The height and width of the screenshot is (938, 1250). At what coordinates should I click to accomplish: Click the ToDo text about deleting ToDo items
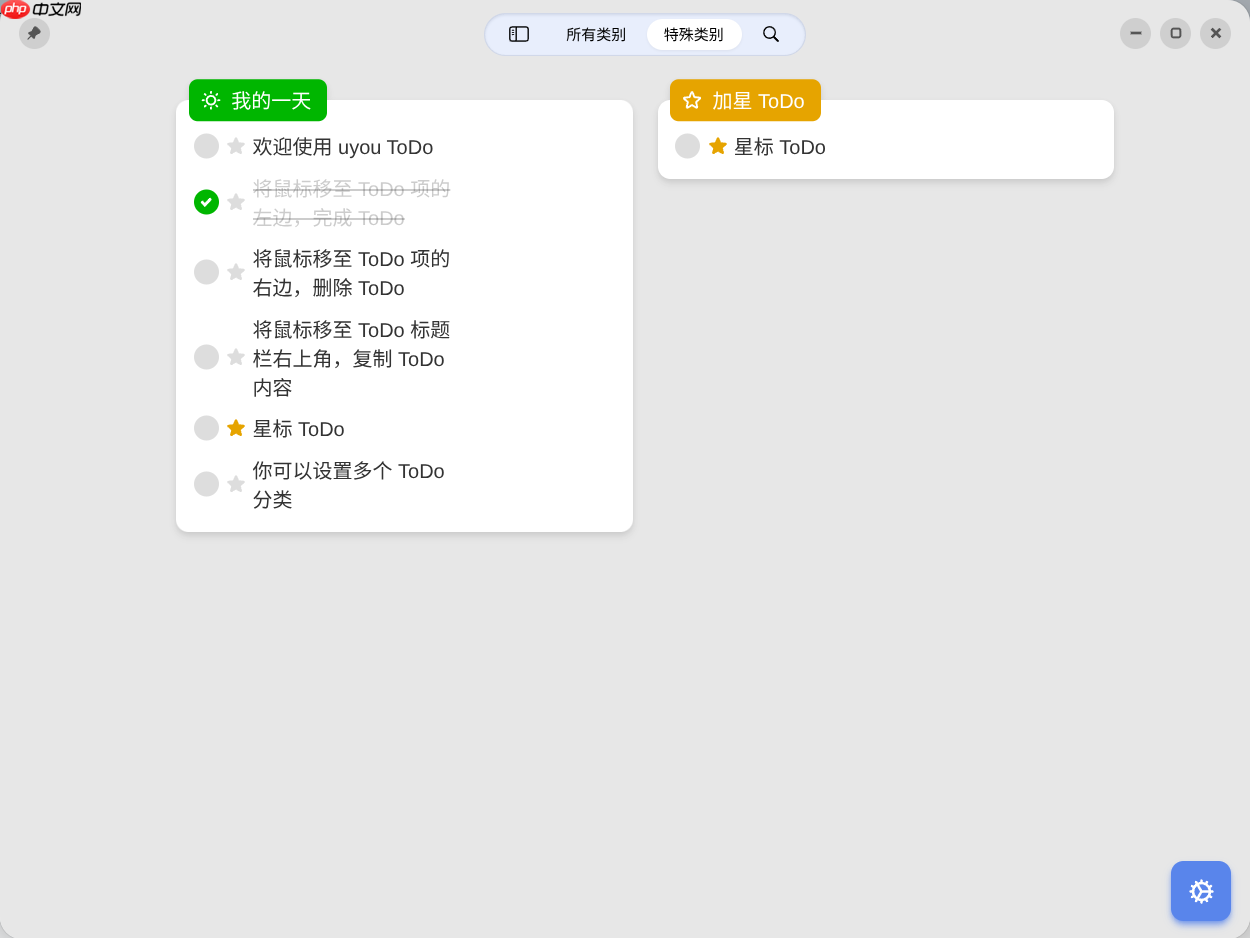[x=352, y=273]
